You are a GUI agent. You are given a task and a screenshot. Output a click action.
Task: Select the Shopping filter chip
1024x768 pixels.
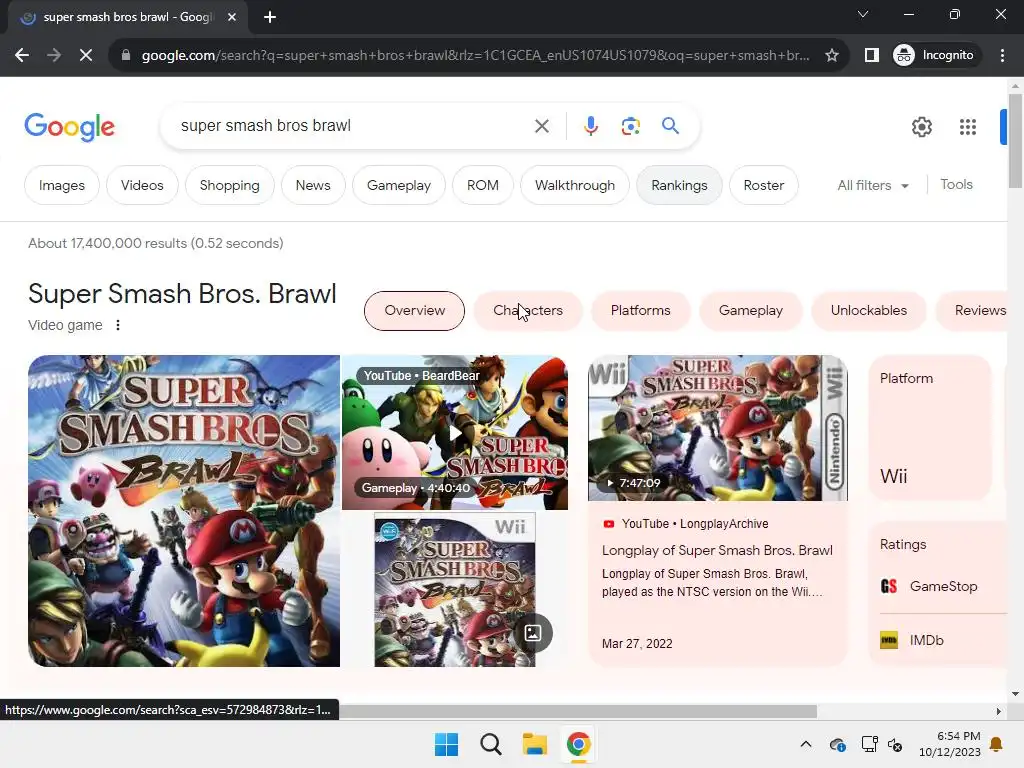[x=229, y=185]
